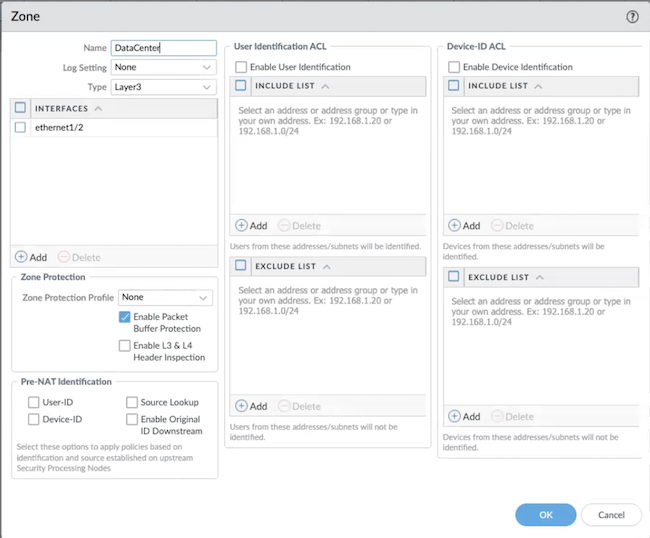Check the Source Lookup option

[132, 402]
